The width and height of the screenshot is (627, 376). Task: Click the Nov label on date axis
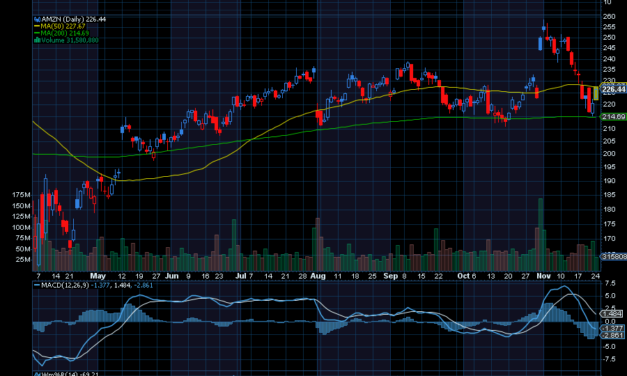coord(543,276)
